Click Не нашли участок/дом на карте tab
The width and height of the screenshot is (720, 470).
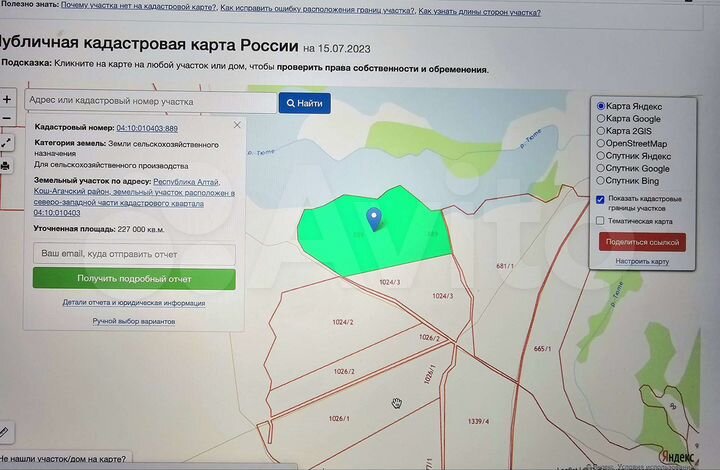[x=63, y=459]
